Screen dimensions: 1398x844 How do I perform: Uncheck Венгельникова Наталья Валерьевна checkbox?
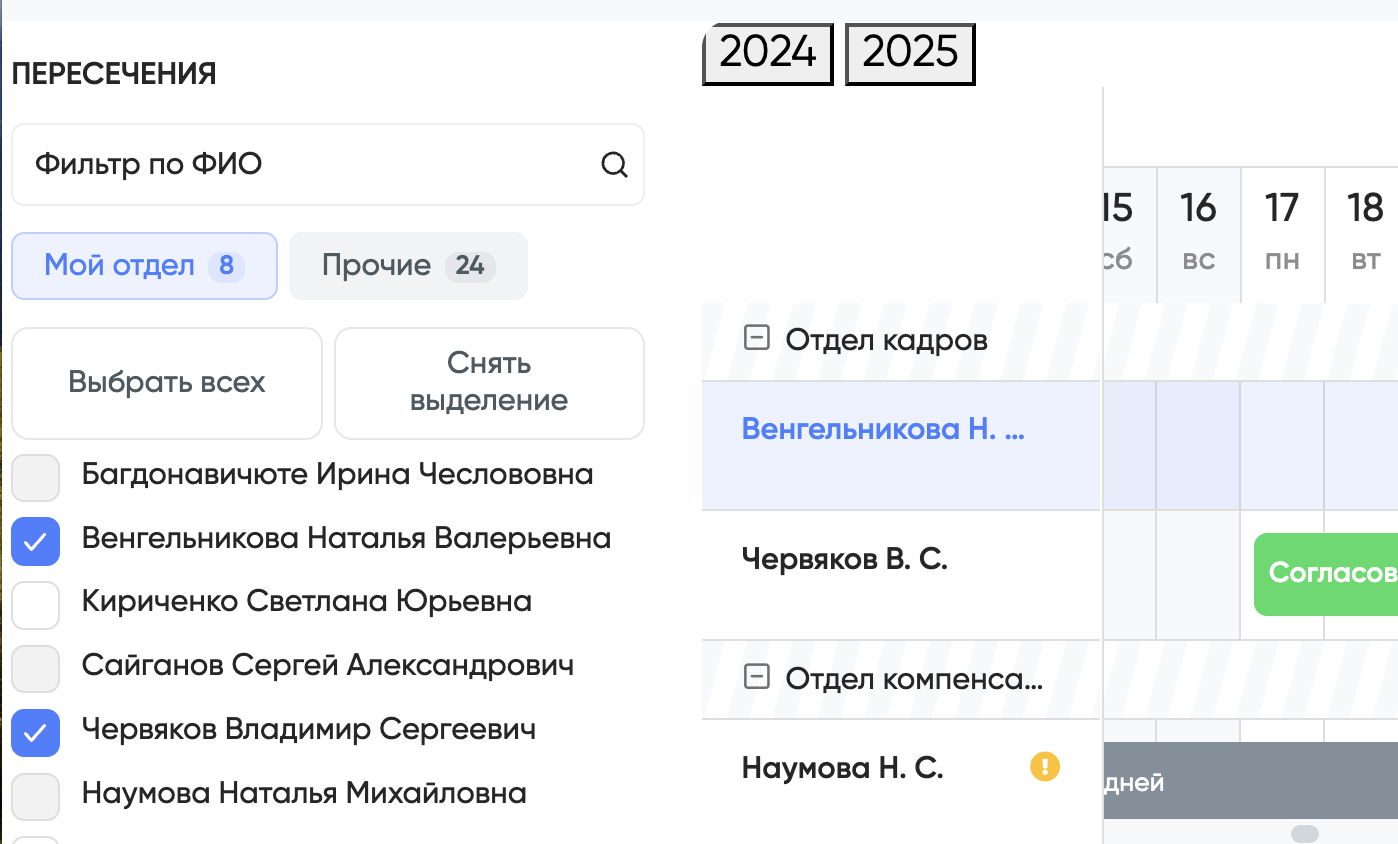(36, 541)
